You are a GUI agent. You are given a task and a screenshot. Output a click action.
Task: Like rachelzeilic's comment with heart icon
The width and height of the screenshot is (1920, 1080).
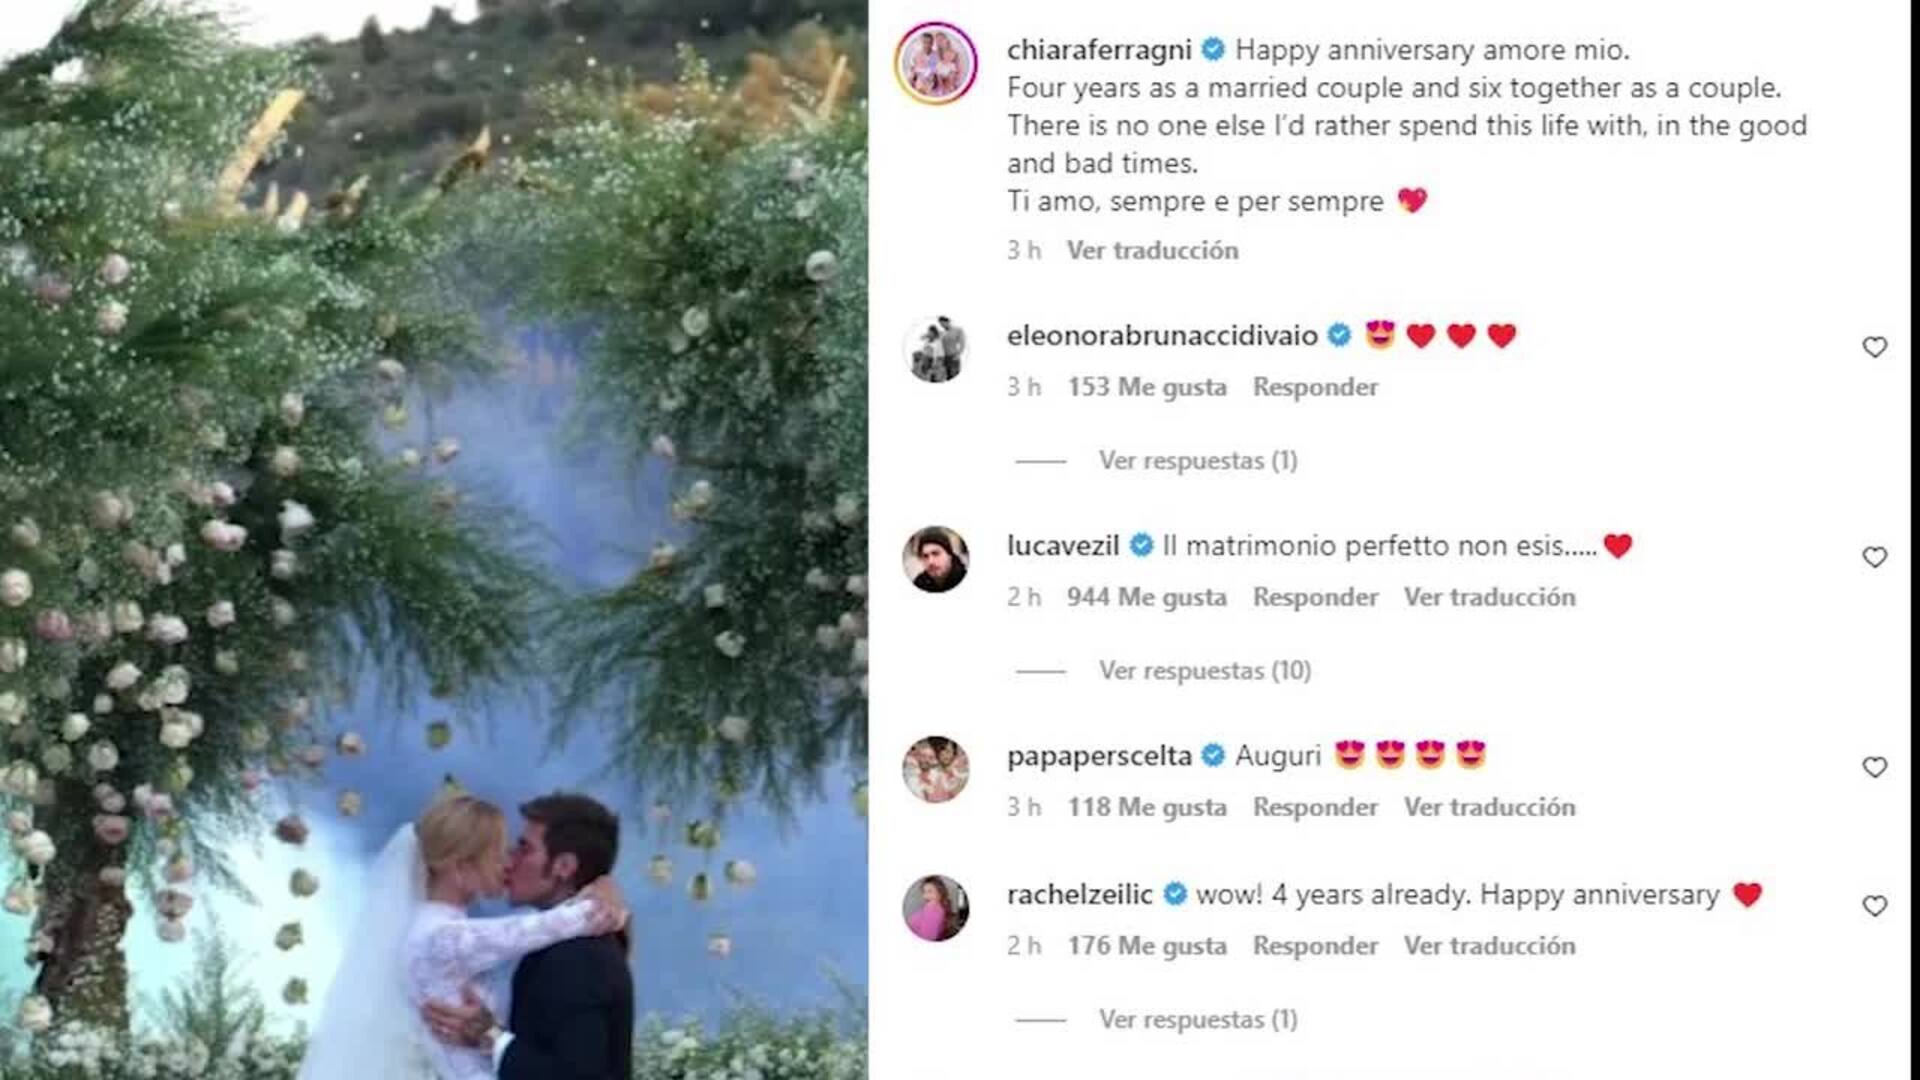(1874, 906)
